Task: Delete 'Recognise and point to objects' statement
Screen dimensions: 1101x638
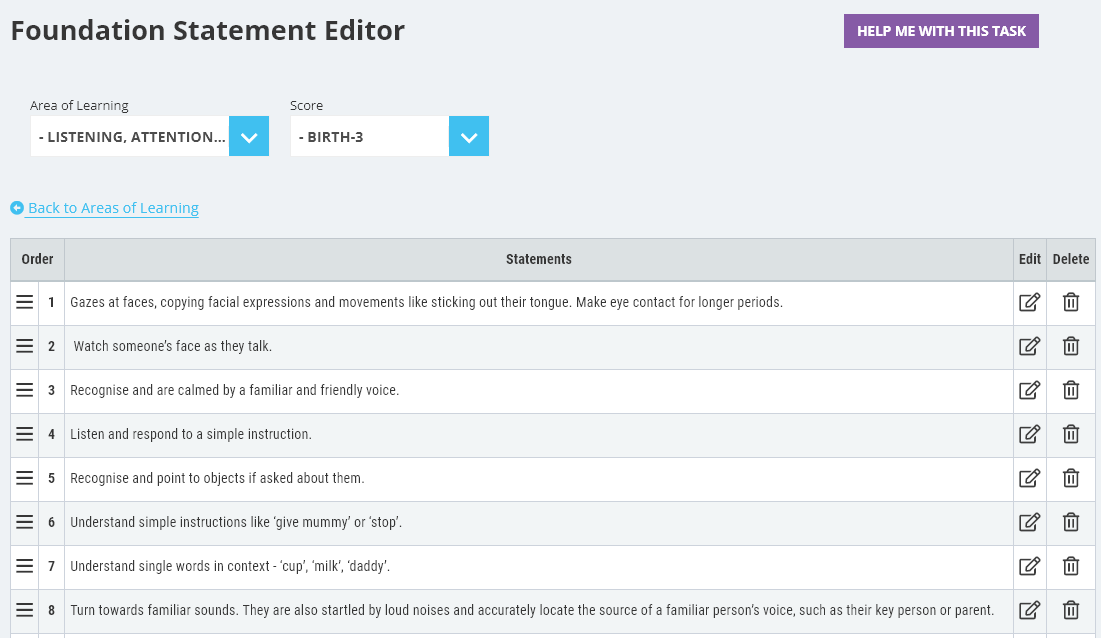Action: [x=1071, y=478]
